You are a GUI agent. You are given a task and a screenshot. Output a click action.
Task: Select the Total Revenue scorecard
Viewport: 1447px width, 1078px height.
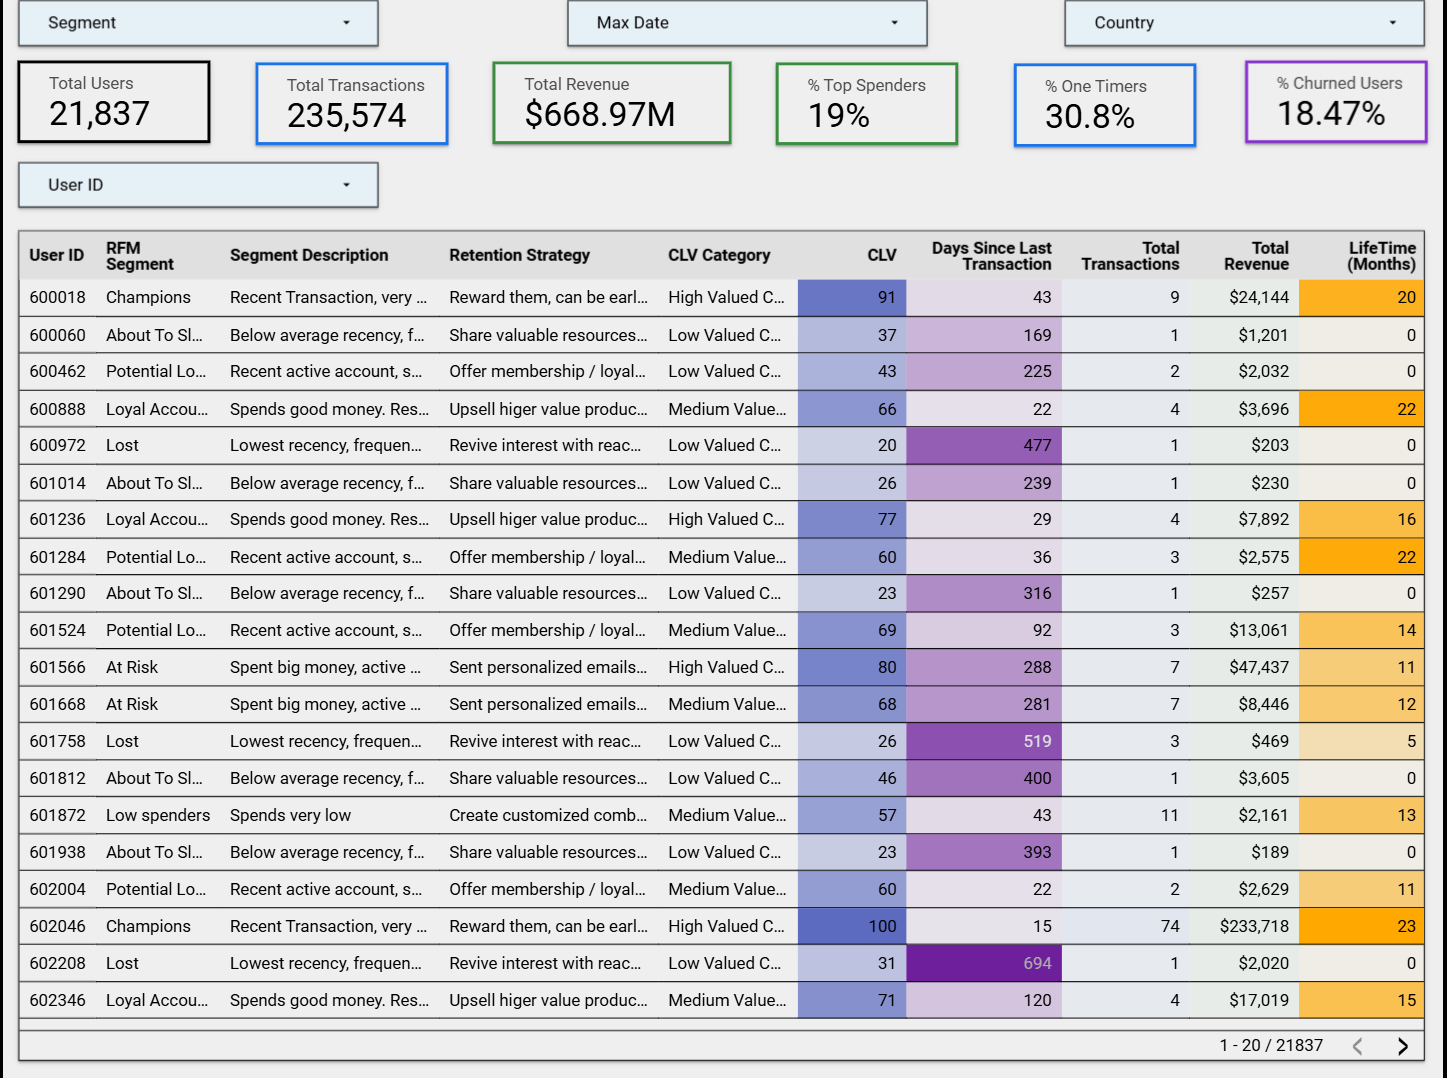pos(612,103)
